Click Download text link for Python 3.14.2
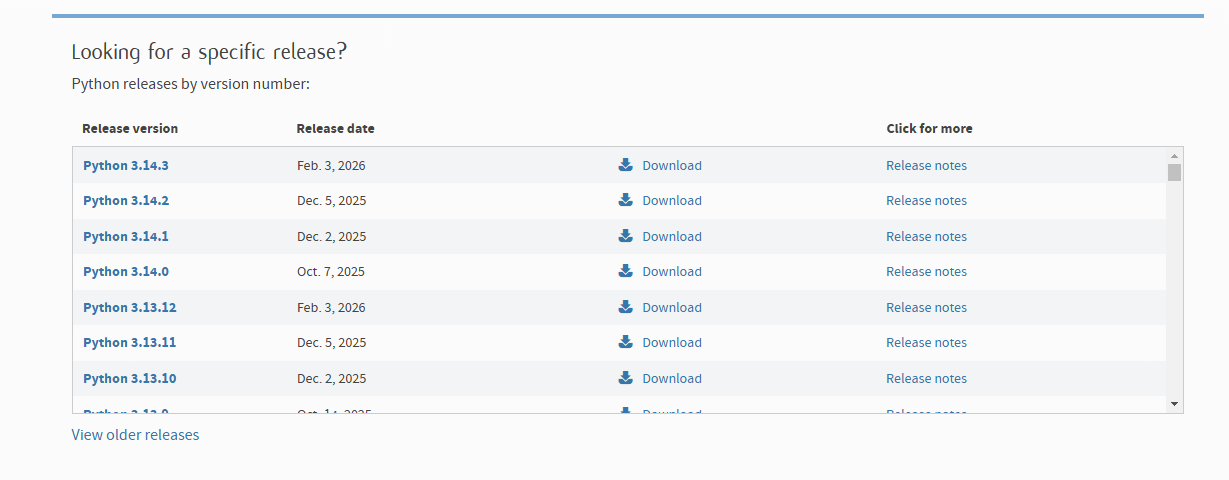This screenshot has height=480, width=1229. (672, 200)
